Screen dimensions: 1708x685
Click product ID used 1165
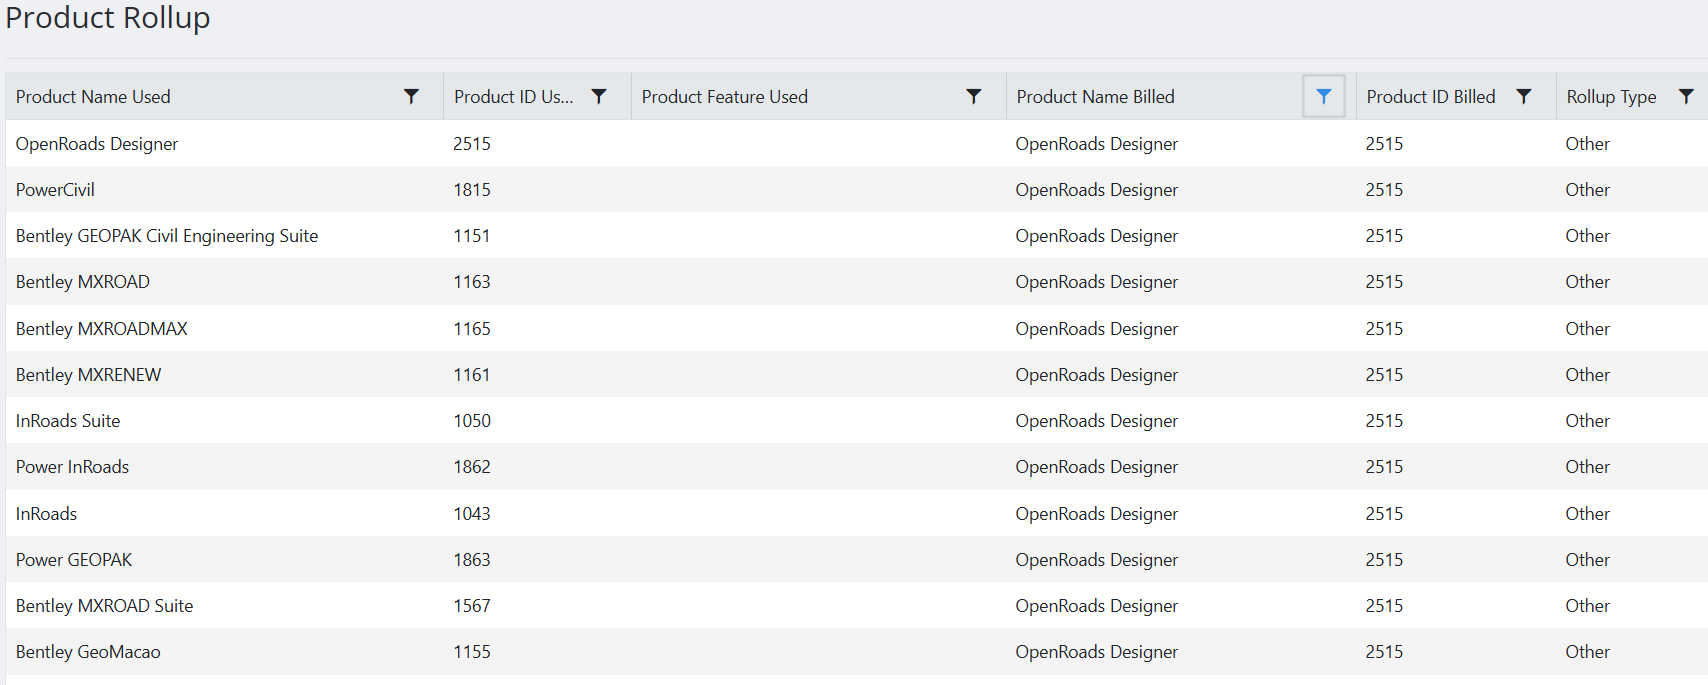[472, 329]
